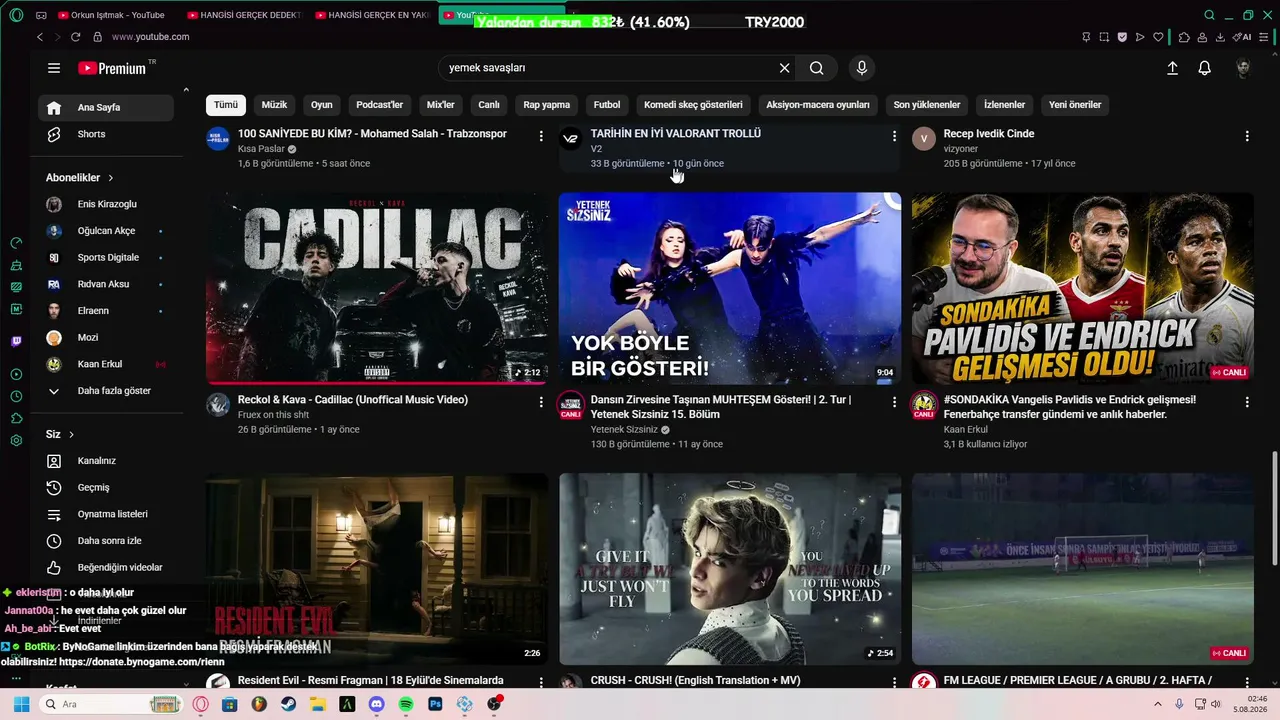Open Shorts in the sidebar
1280x720 pixels.
tap(106, 134)
